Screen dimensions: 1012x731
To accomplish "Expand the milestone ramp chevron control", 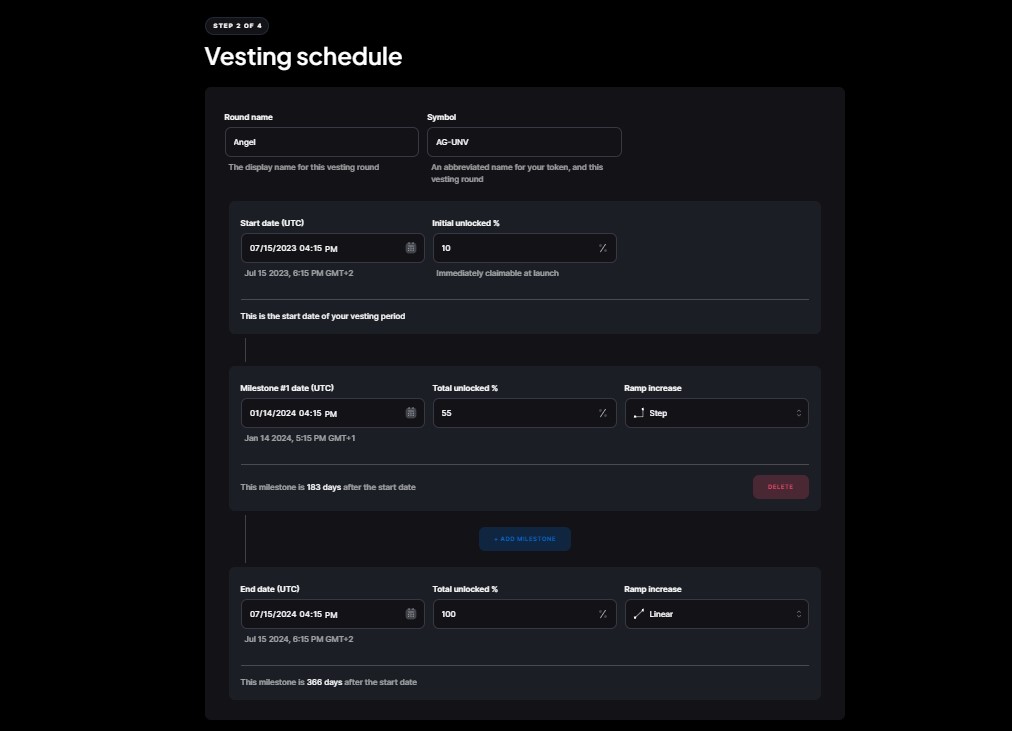I will (798, 412).
